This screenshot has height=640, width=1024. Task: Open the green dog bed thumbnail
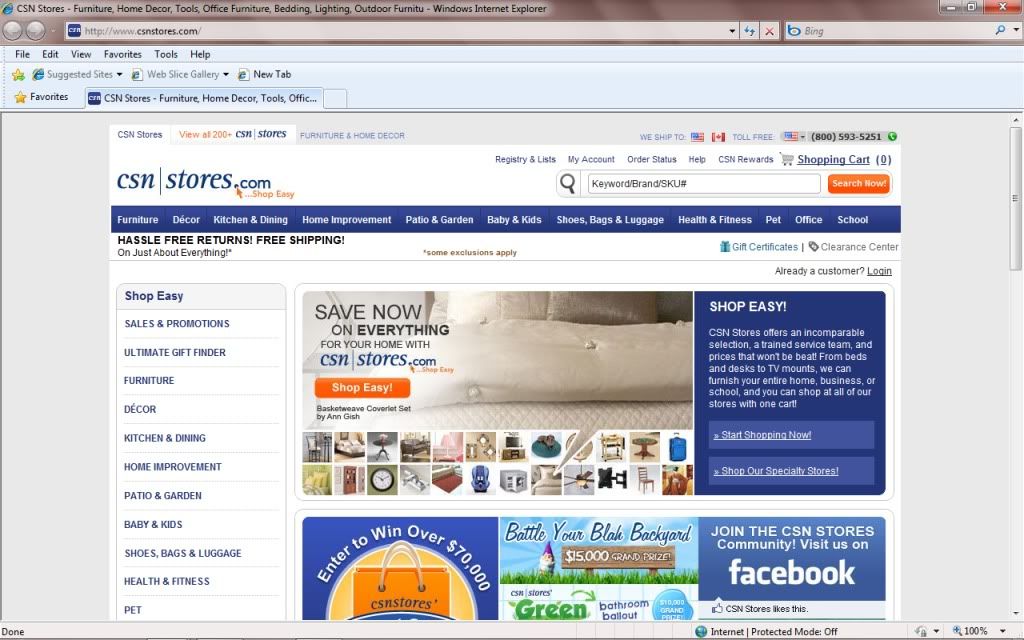(546, 447)
